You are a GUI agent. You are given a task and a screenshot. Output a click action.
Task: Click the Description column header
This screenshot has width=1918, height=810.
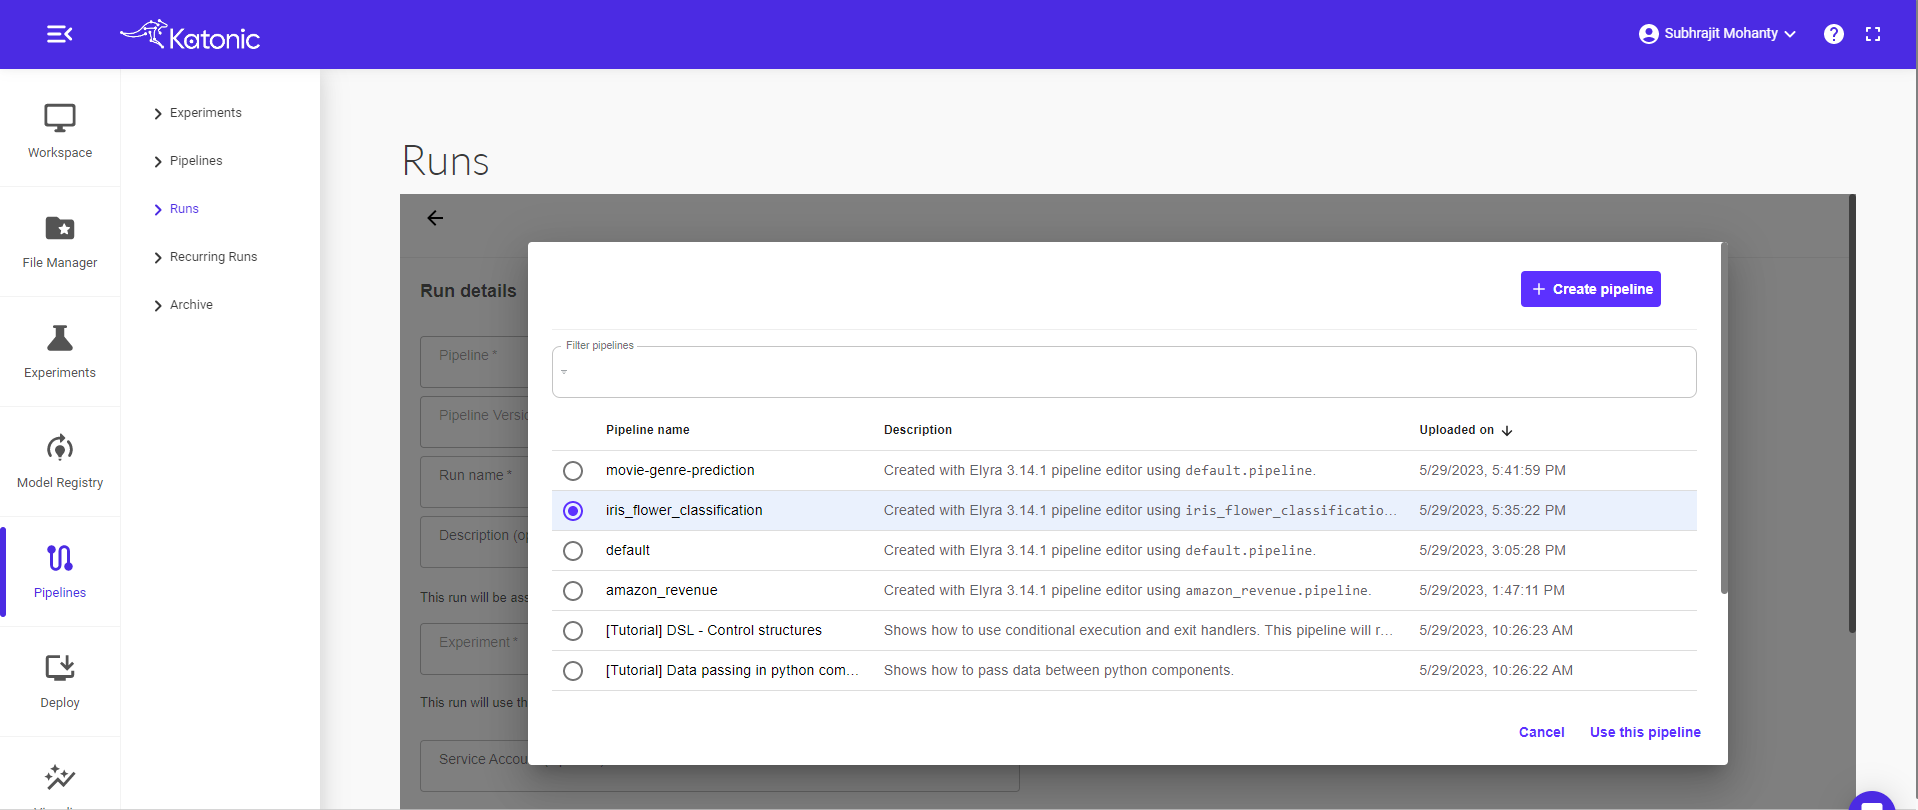pyautogui.click(x=918, y=430)
